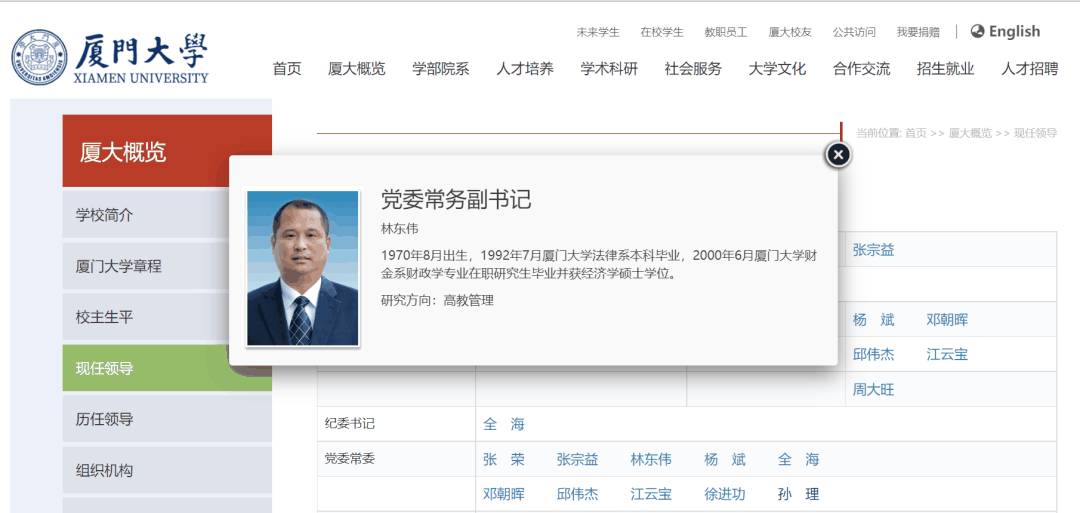
Task: Select 校主生平 in the sidebar
Action: (105, 317)
